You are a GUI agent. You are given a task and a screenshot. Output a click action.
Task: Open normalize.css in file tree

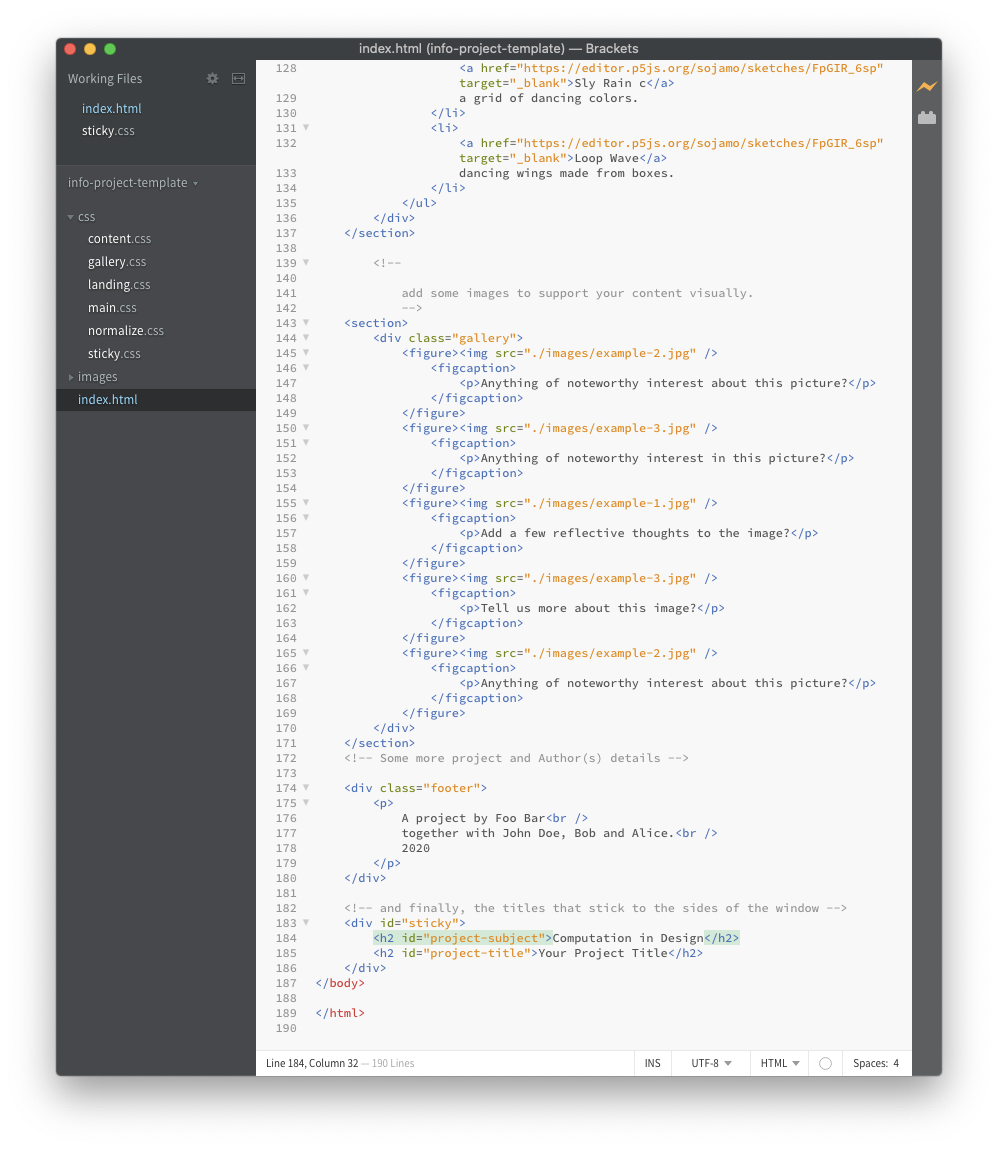tap(126, 331)
